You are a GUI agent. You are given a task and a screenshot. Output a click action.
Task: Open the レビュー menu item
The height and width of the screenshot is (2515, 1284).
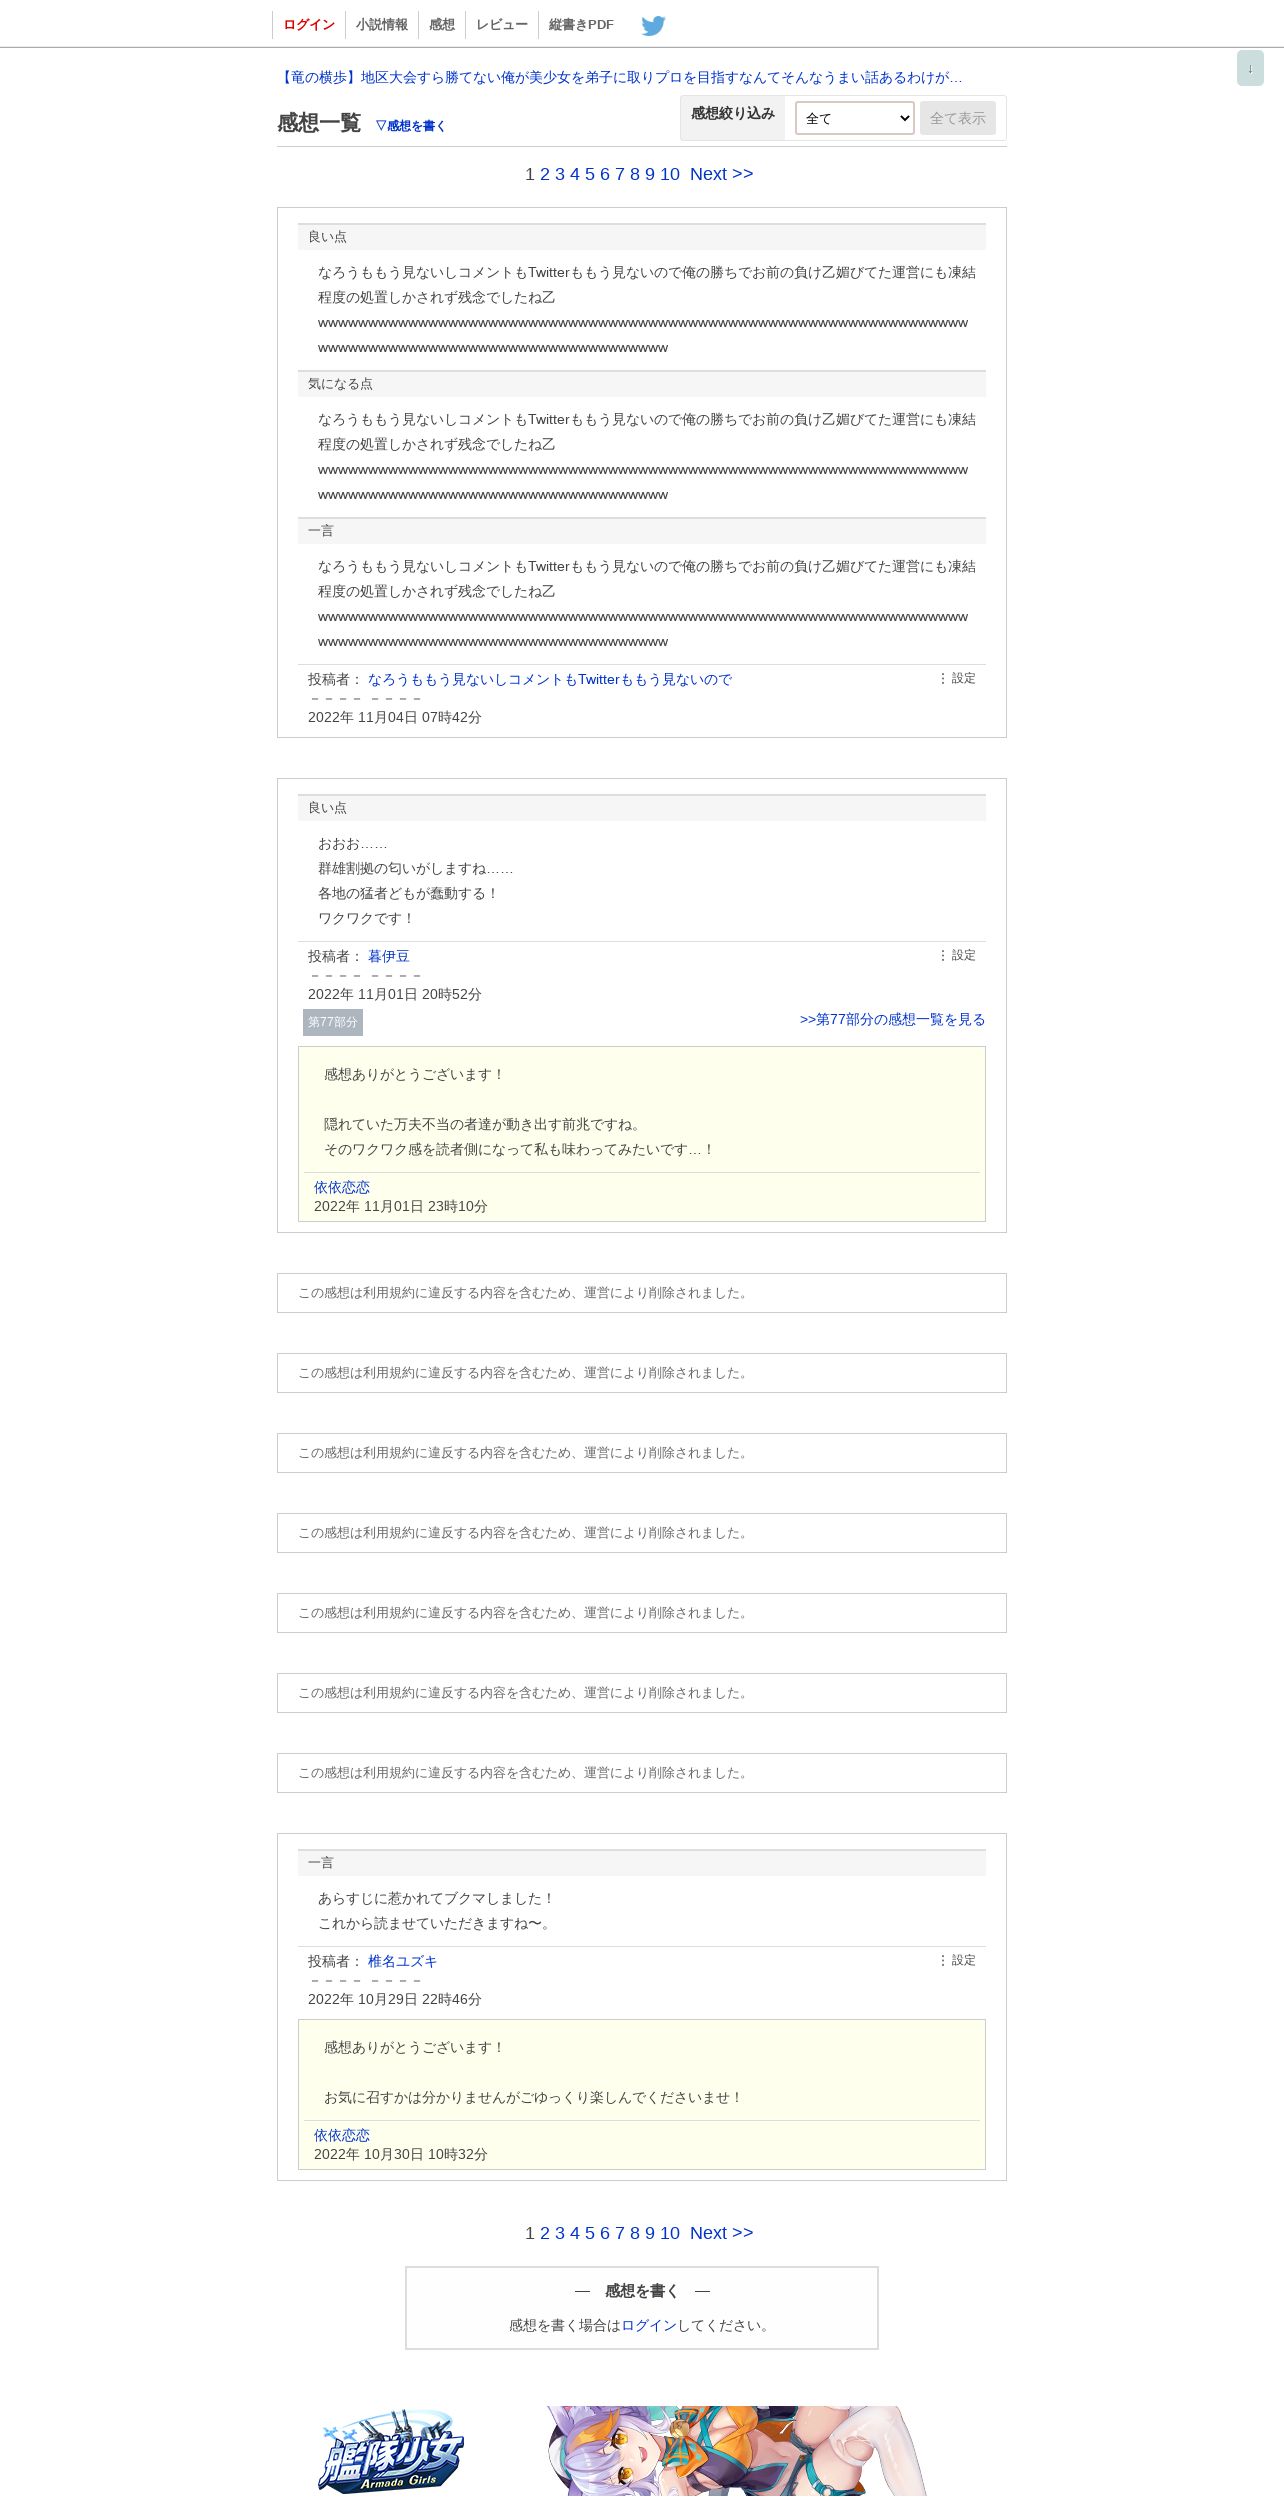(x=502, y=25)
